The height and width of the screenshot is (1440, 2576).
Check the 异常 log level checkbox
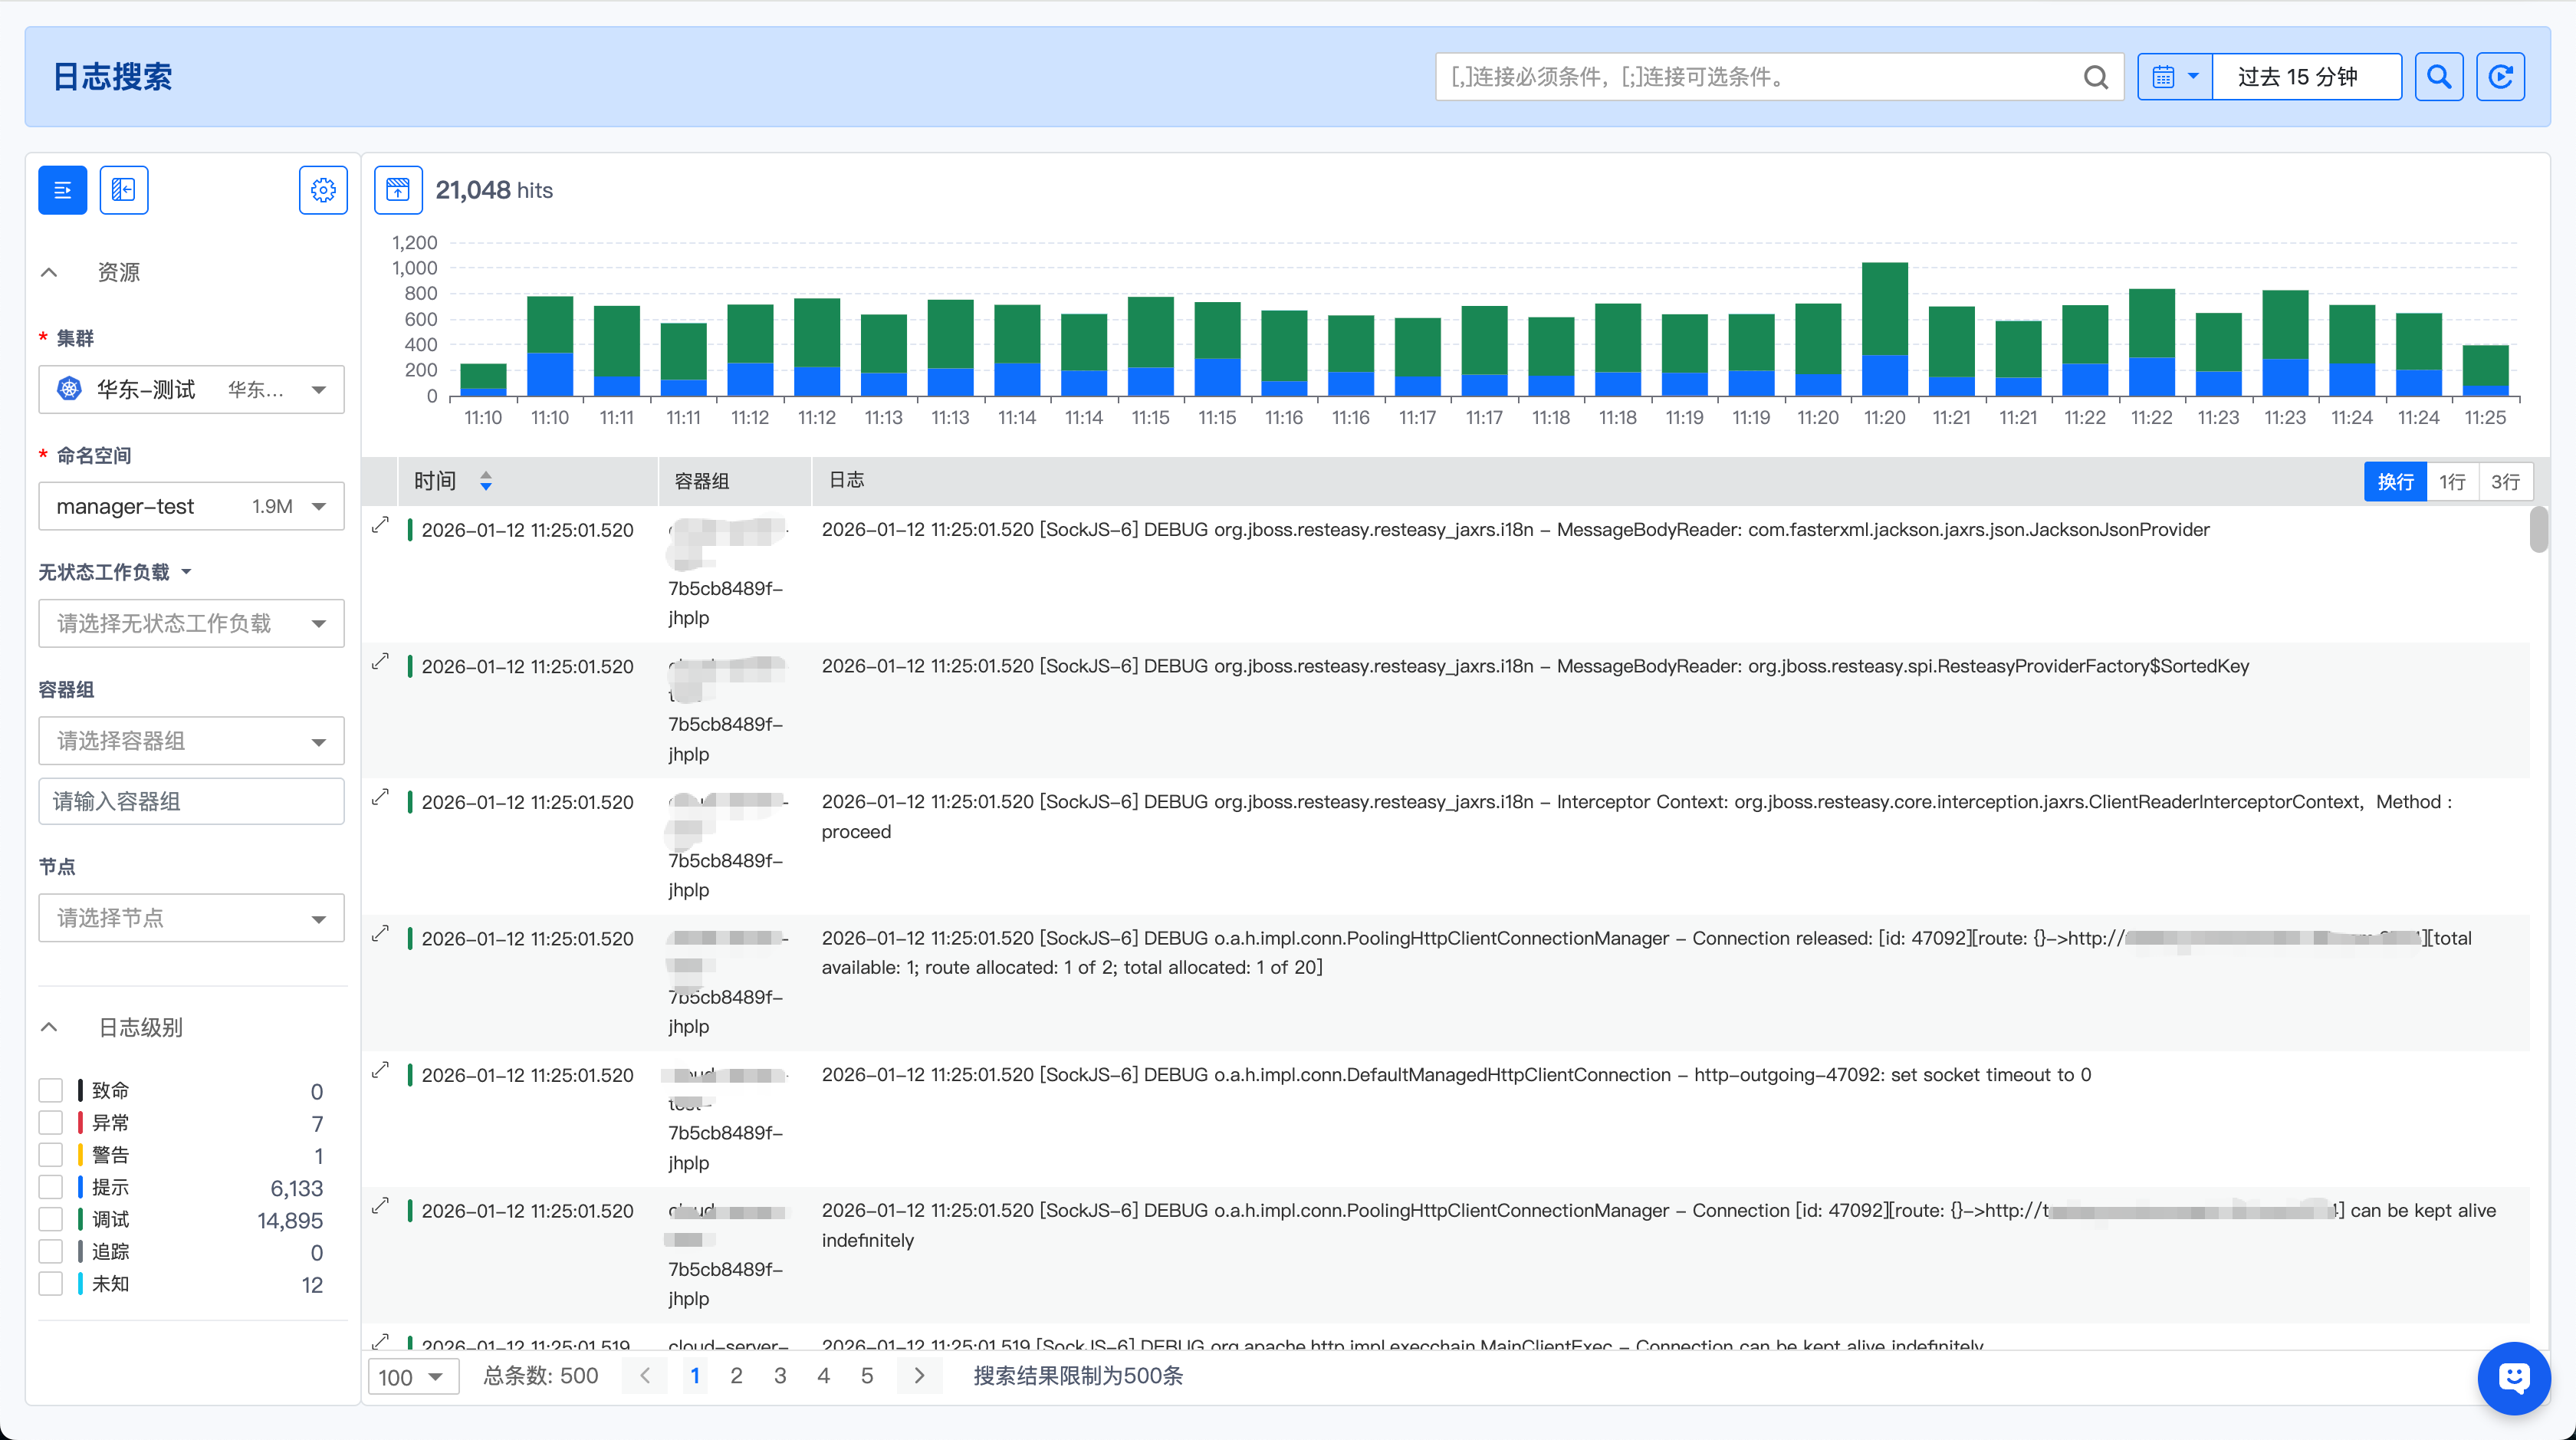click(x=51, y=1122)
